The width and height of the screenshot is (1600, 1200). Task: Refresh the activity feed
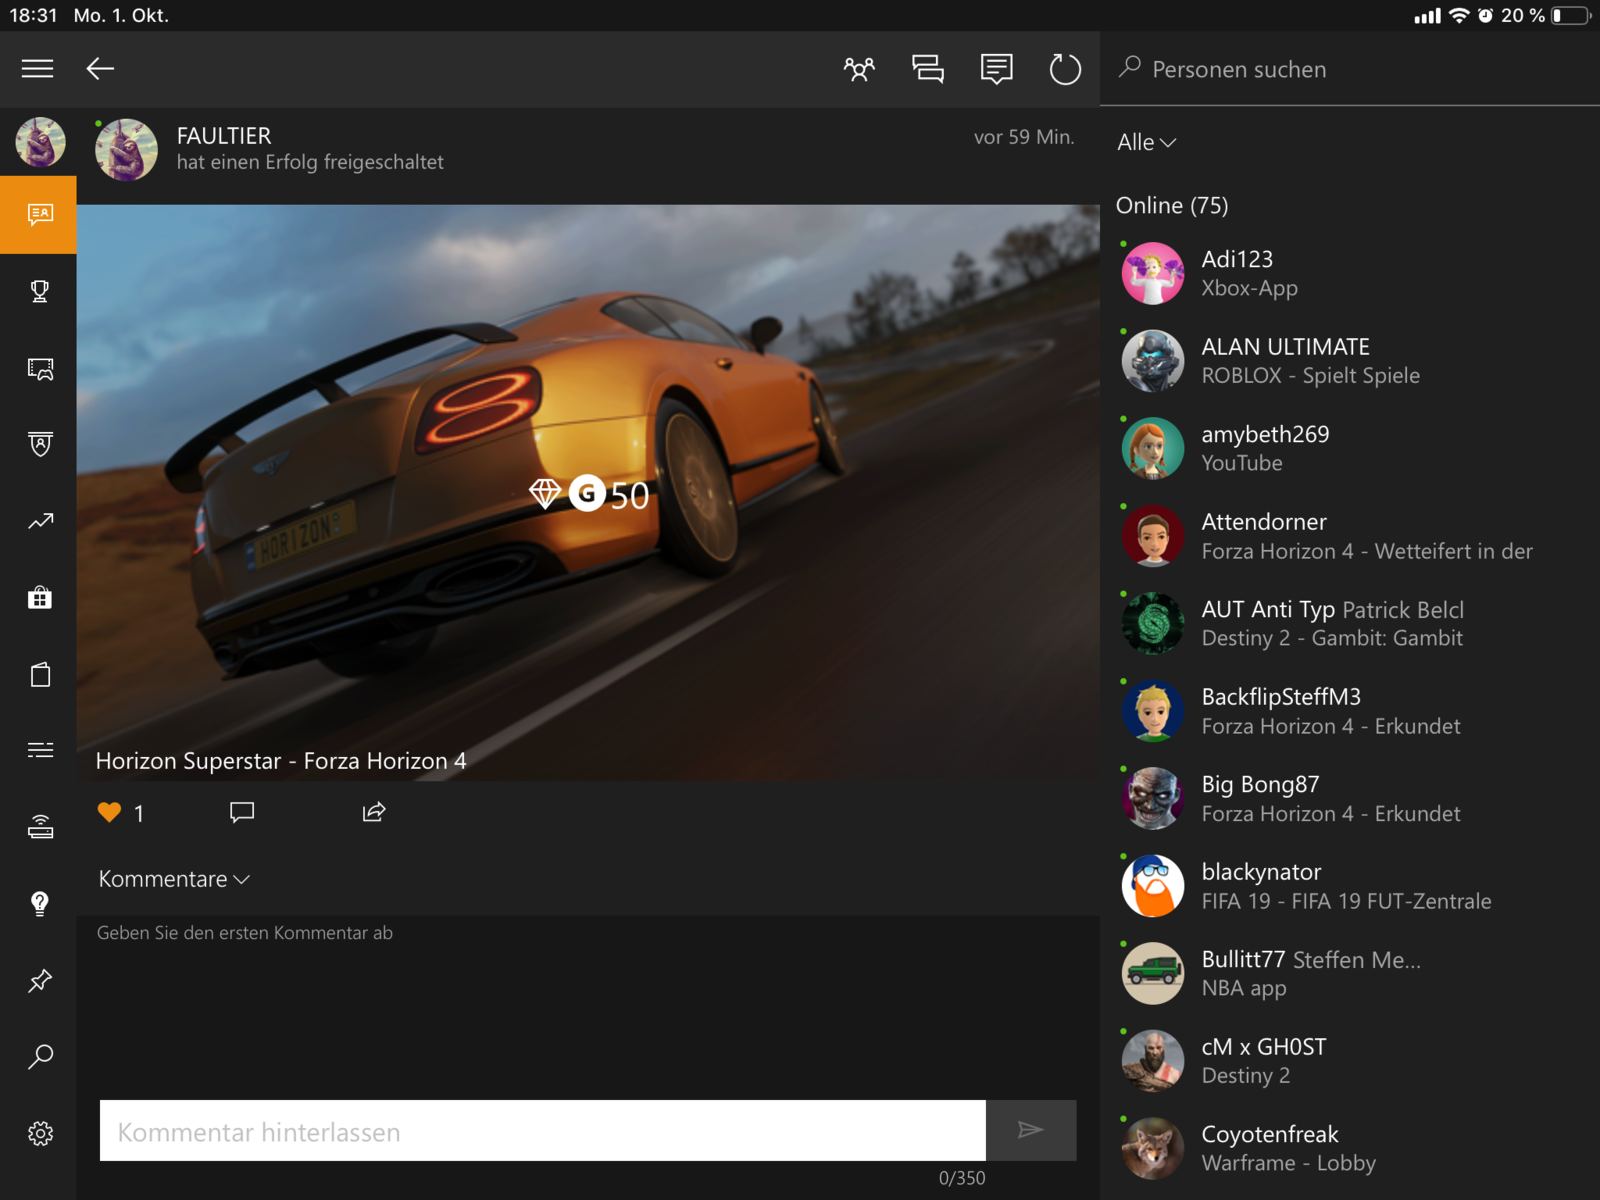[x=1065, y=69]
